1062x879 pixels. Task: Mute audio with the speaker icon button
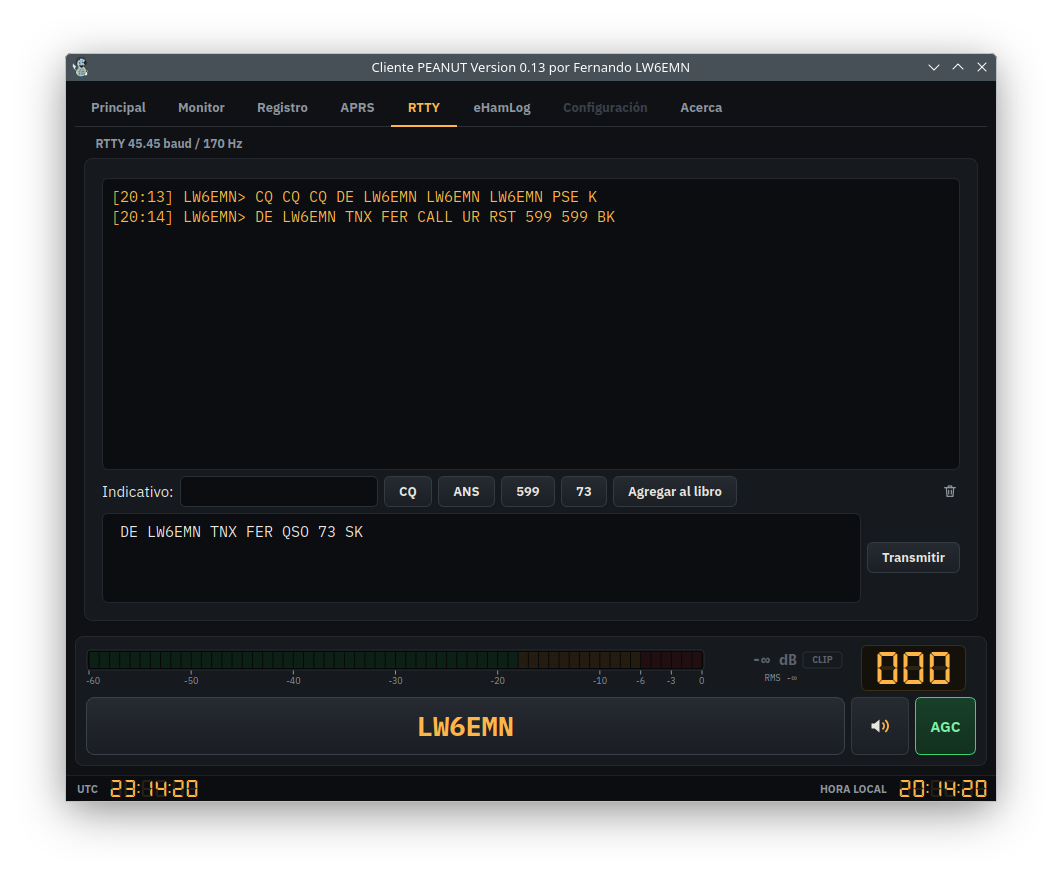[x=879, y=726]
